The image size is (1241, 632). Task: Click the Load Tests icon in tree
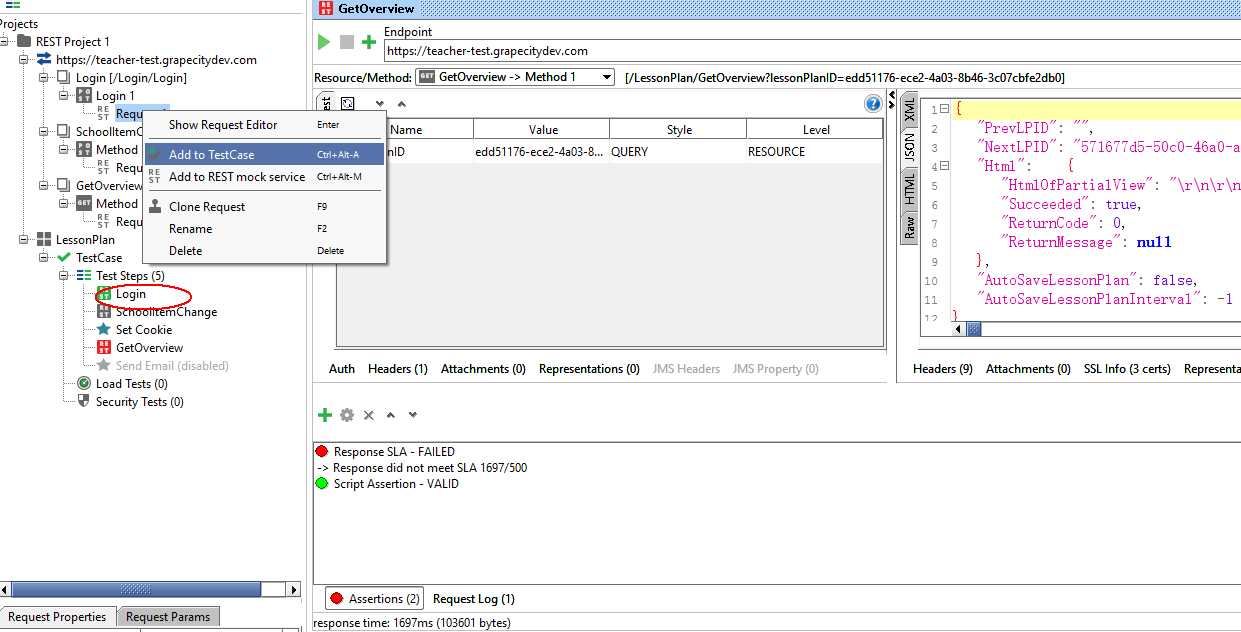[84, 384]
